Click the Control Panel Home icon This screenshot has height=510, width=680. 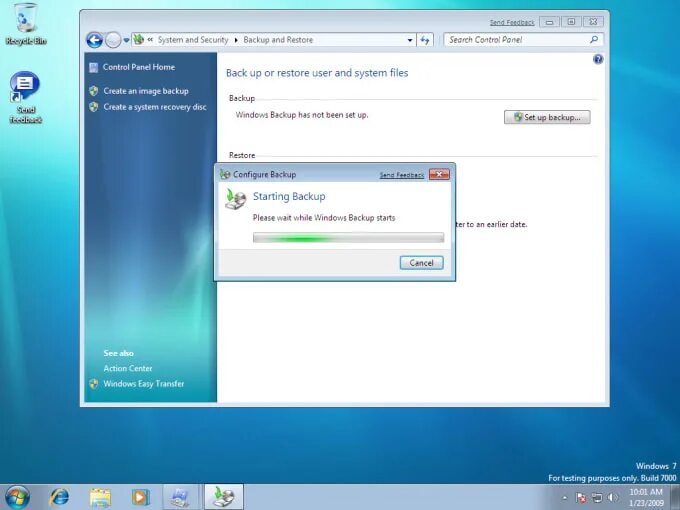pos(94,68)
